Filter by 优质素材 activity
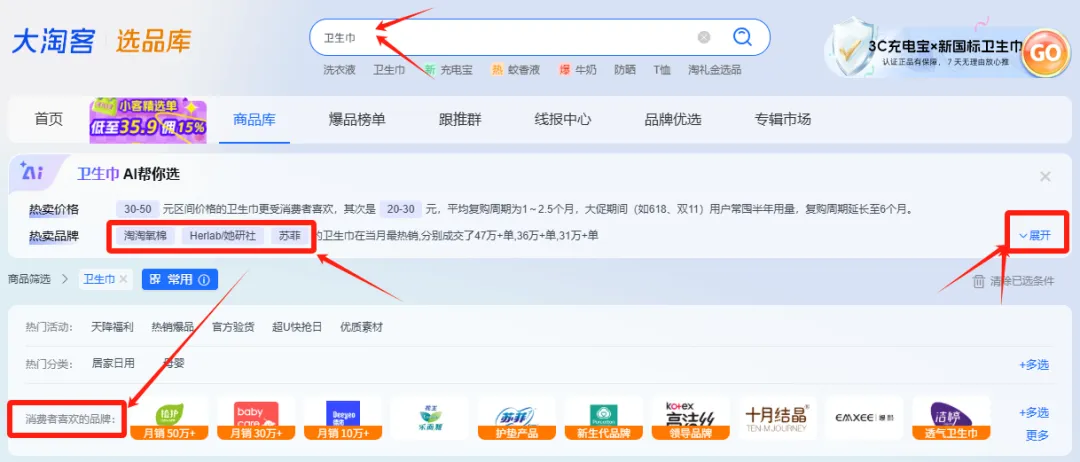The width and height of the screenshot is (1080, 462). click(362, 327)
